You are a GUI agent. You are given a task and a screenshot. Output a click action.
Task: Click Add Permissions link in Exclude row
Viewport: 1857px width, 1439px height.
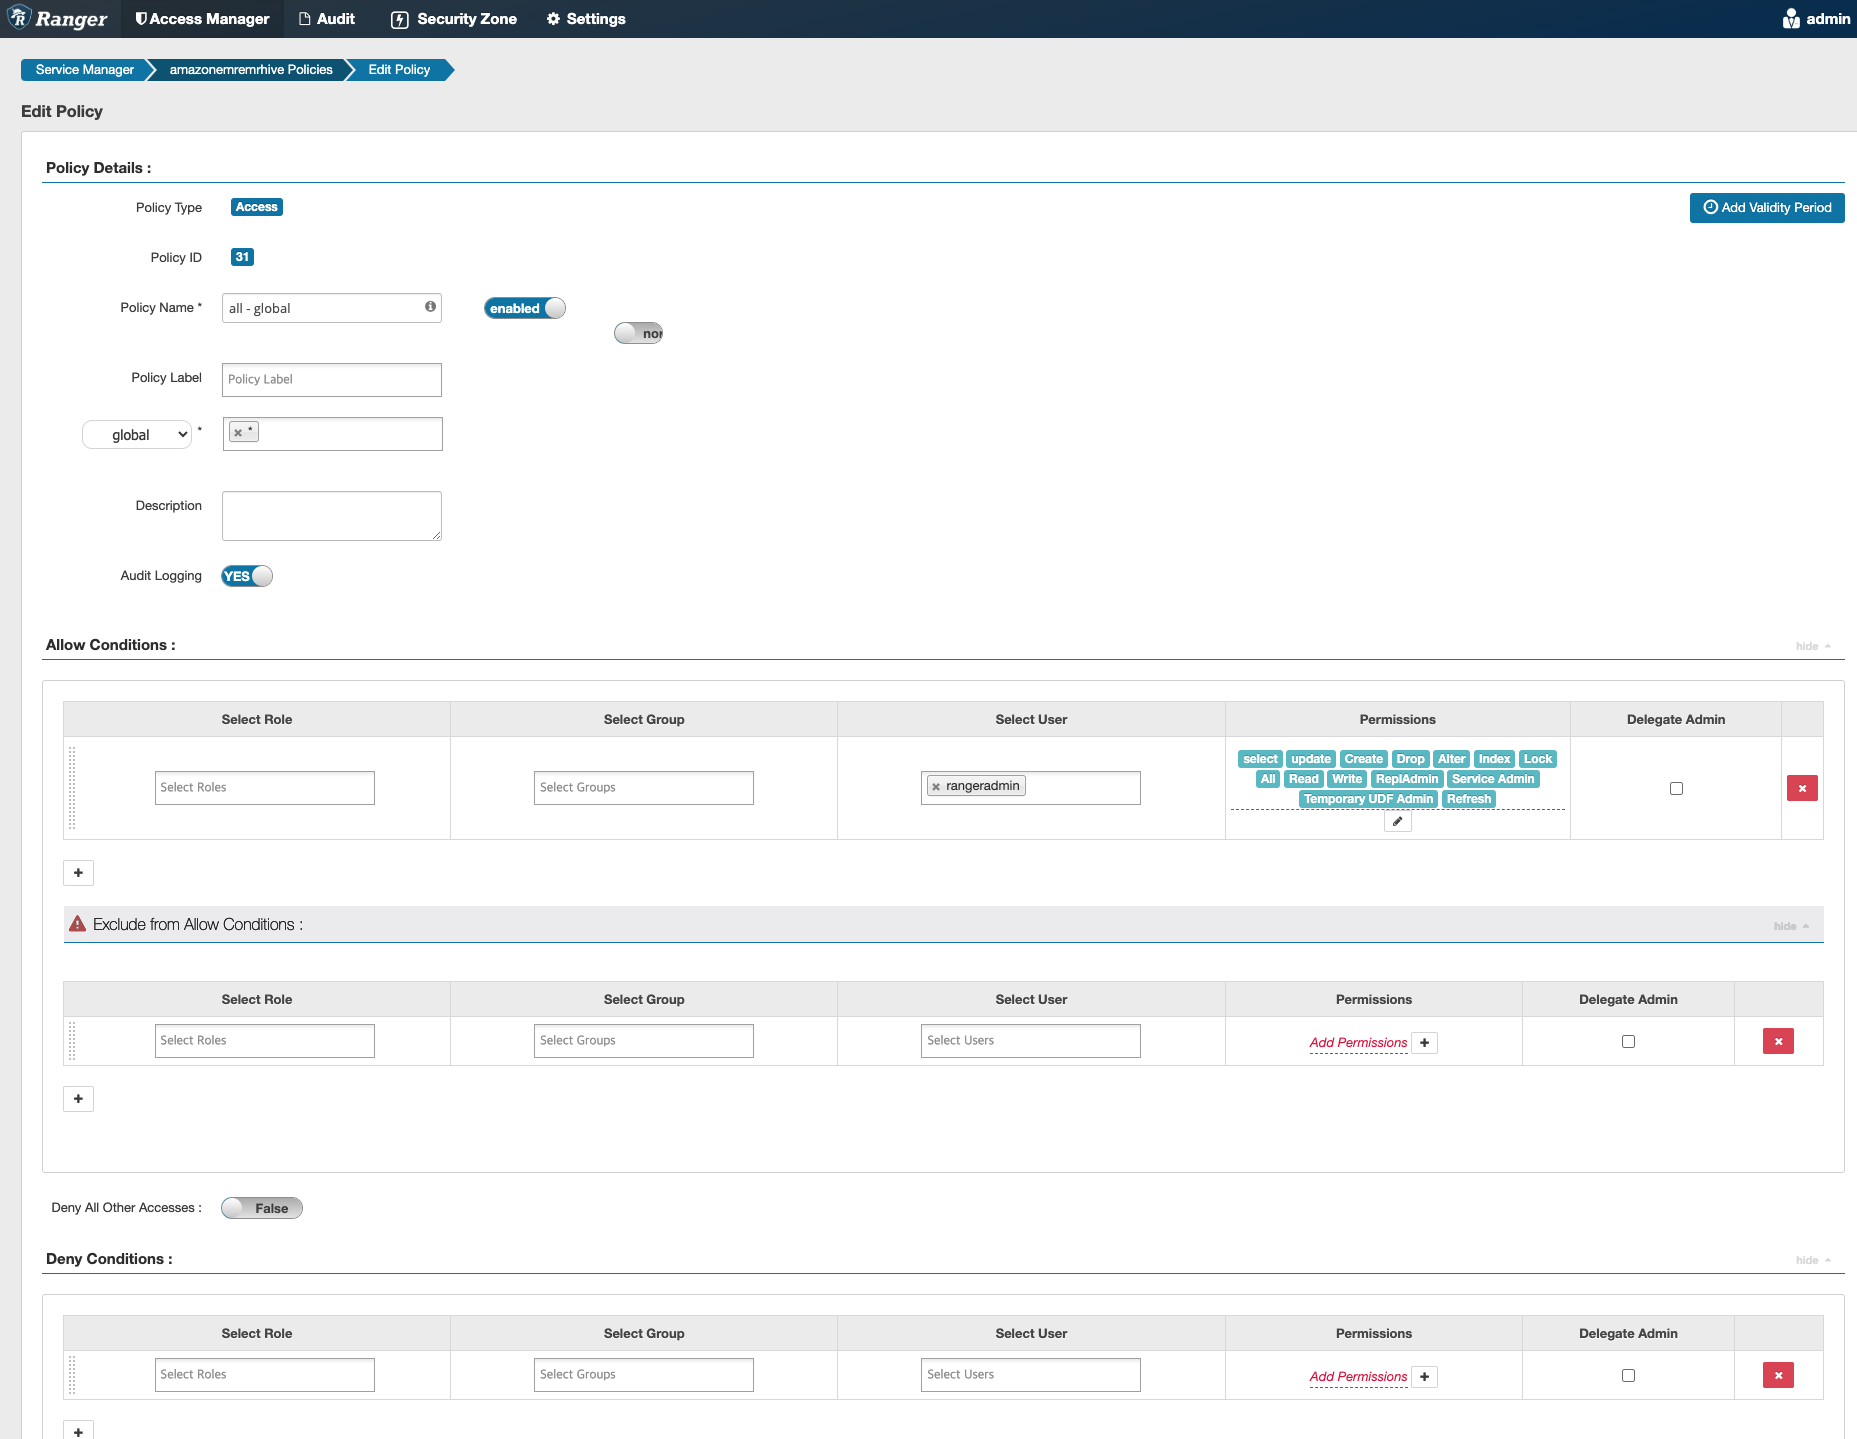click(1358, 1043)
